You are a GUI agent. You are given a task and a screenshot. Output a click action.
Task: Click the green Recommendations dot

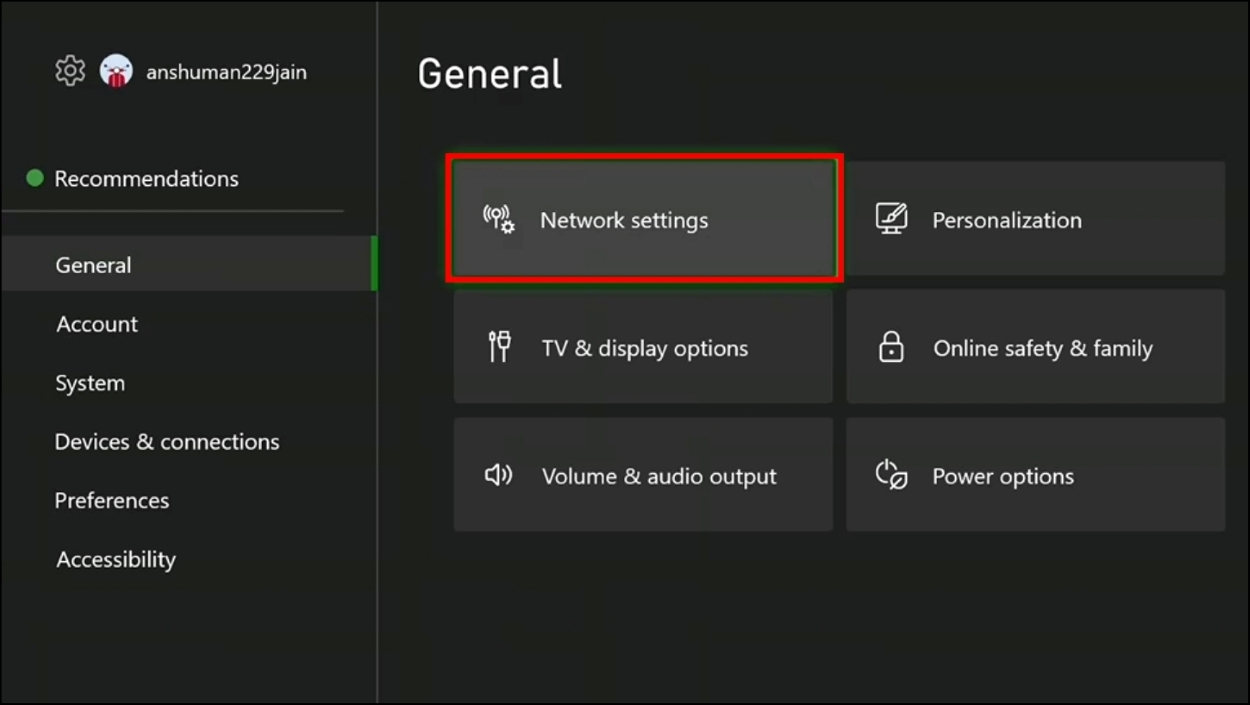pyautogui.click(x=35, y=178)
